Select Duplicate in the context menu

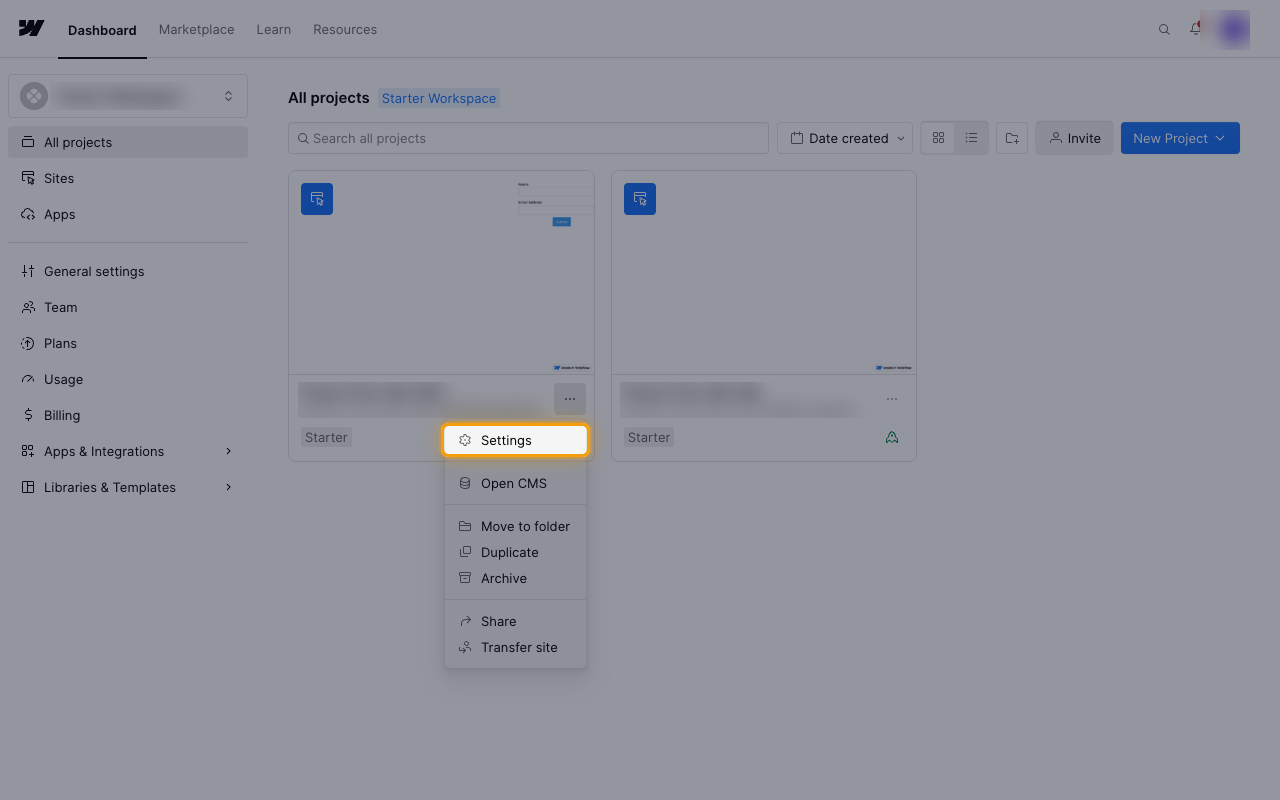(x=515, y=552)
